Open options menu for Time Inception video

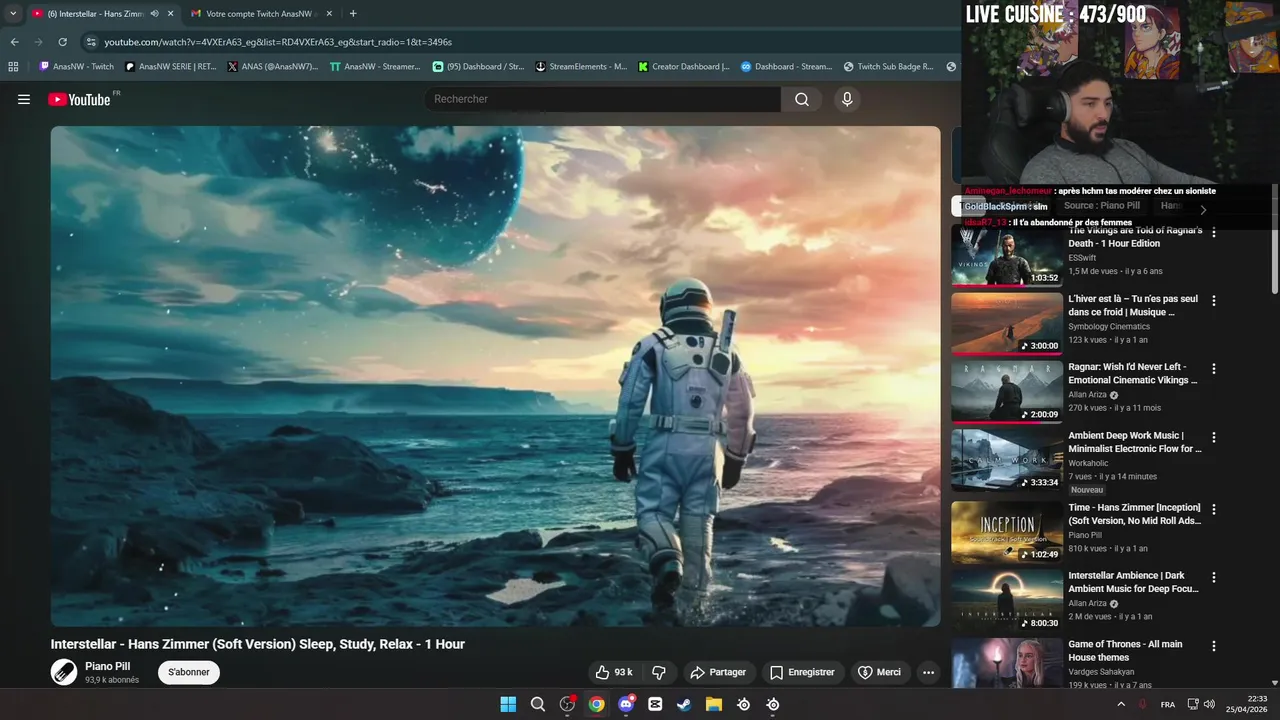1214,509
